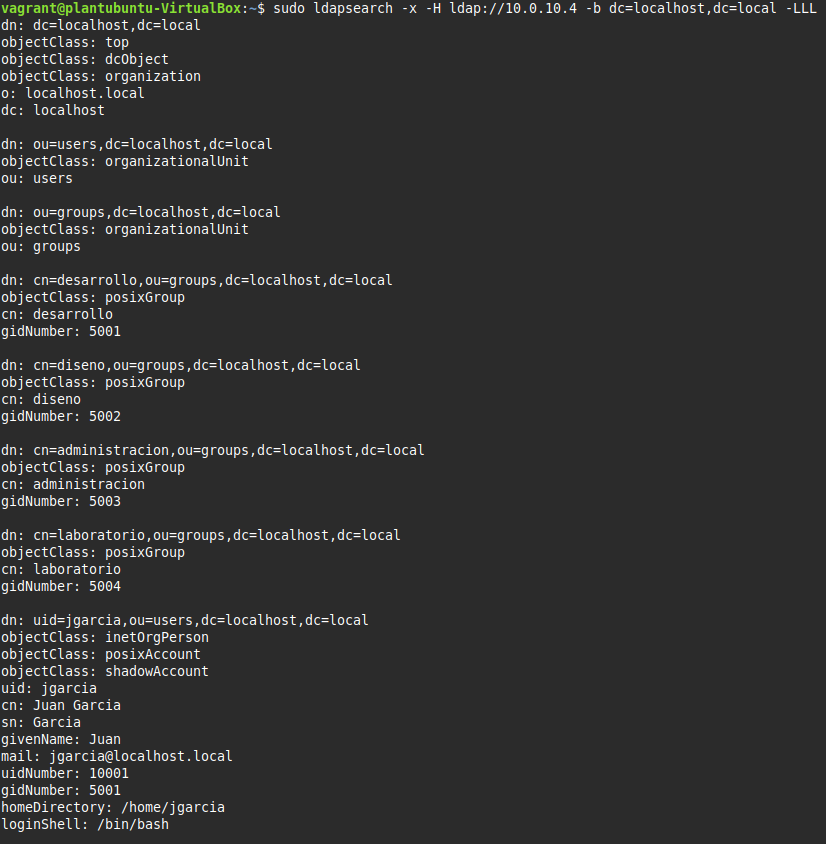Screen dimensions: 826x844
Task: Click the 'gidNumber: 5003' line
Action: coord(61,501)
